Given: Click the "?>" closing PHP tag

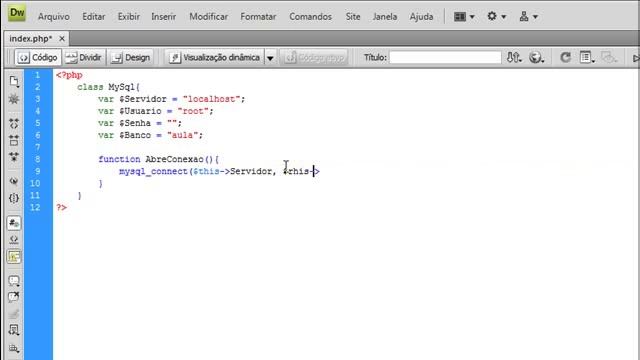Looking at the screenshot, I should point(61,207).
